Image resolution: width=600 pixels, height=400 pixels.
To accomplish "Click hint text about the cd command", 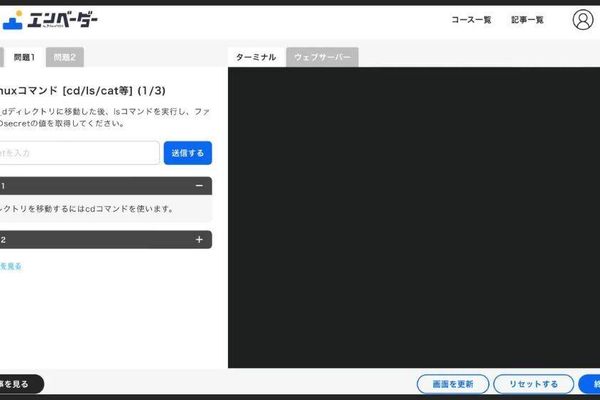I will pos(87,209).
